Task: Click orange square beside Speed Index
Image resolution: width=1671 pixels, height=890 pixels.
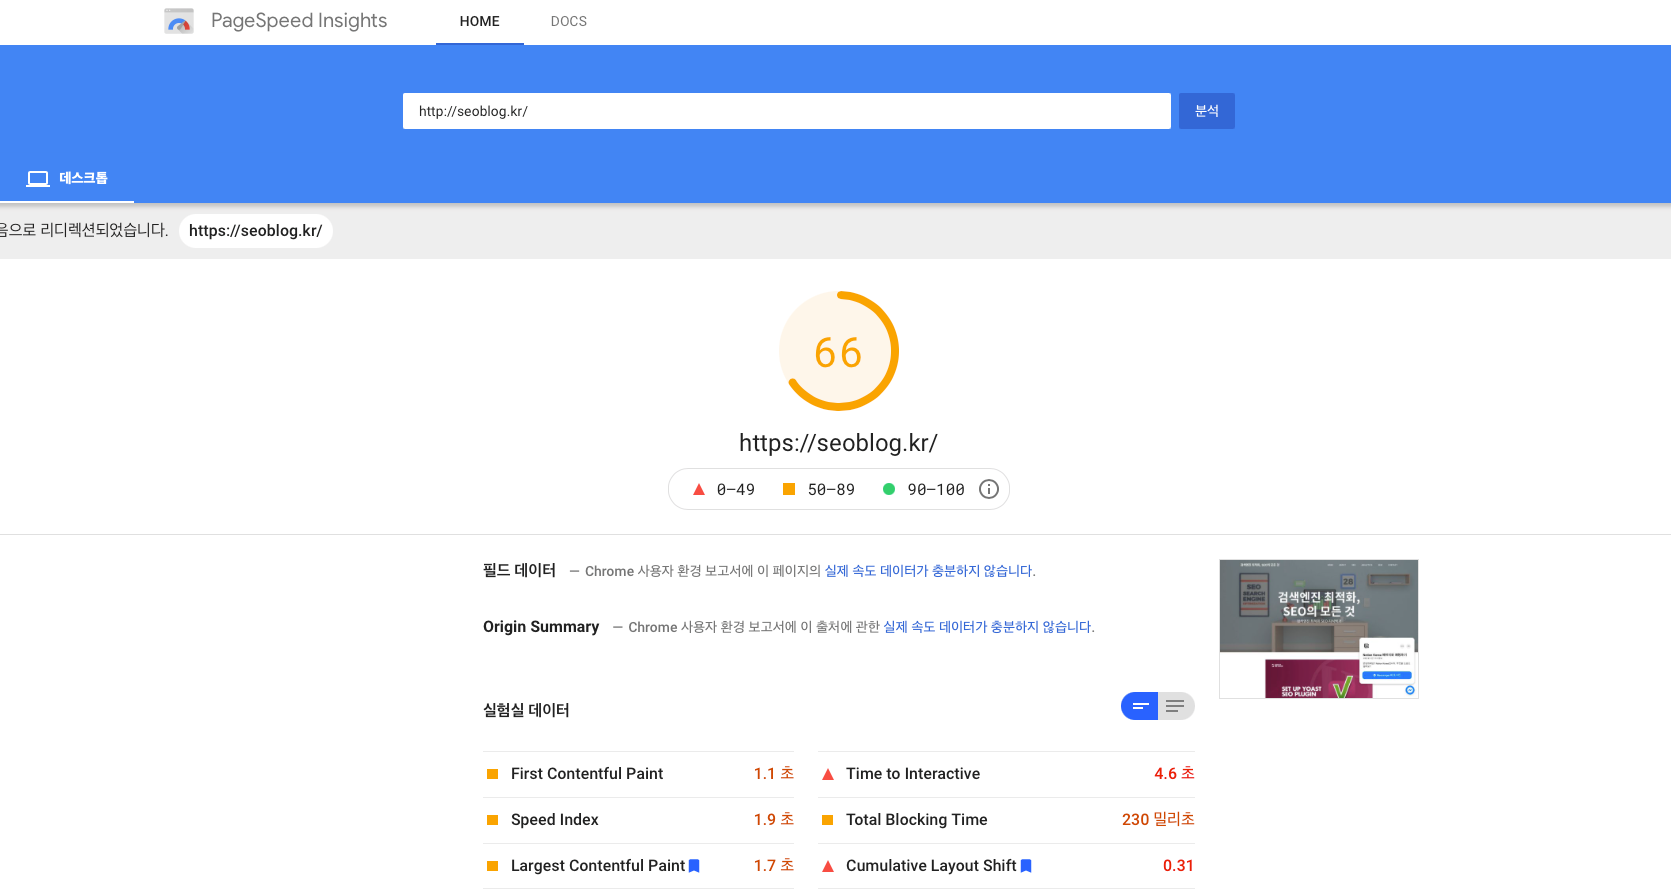Action: pyautogui.click(x=492, y=820)
